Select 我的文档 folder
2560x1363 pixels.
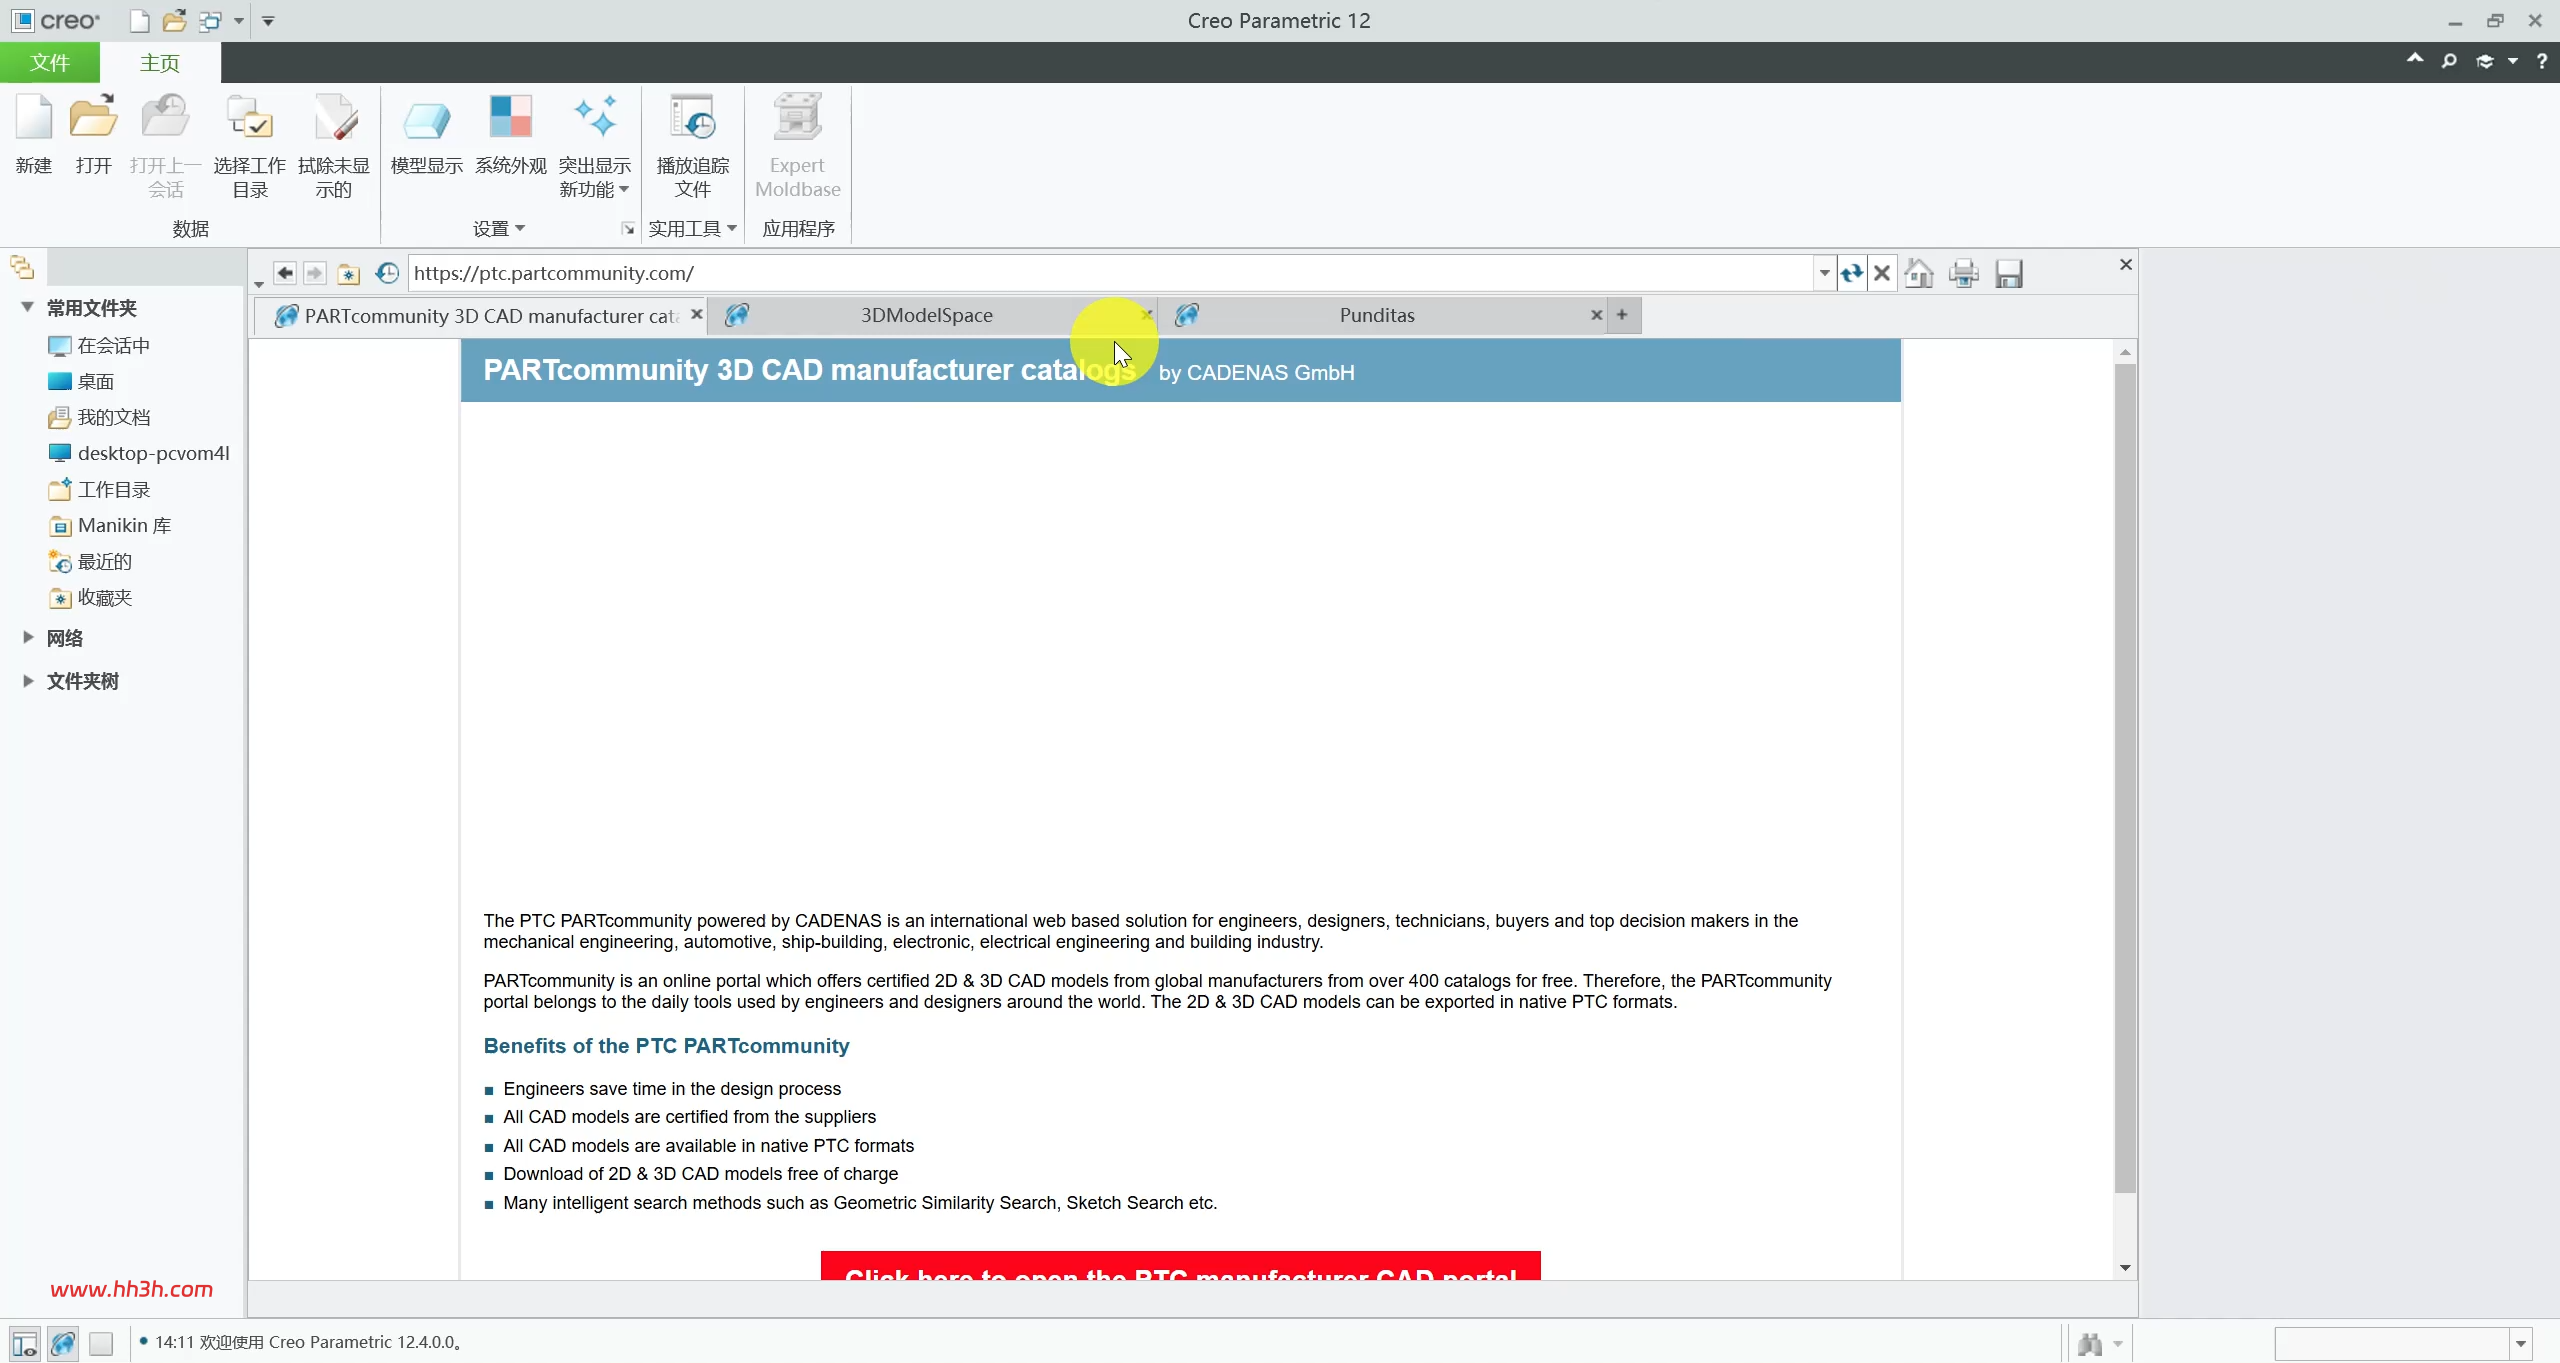(99, 417)
